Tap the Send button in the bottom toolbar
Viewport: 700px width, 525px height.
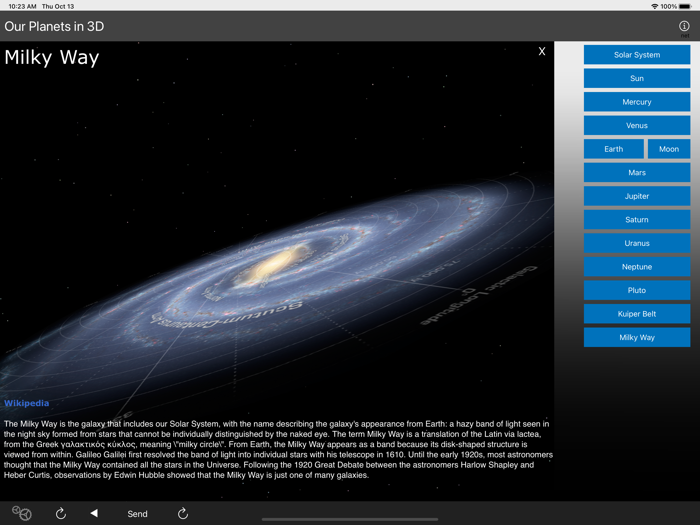click(137, 514)
